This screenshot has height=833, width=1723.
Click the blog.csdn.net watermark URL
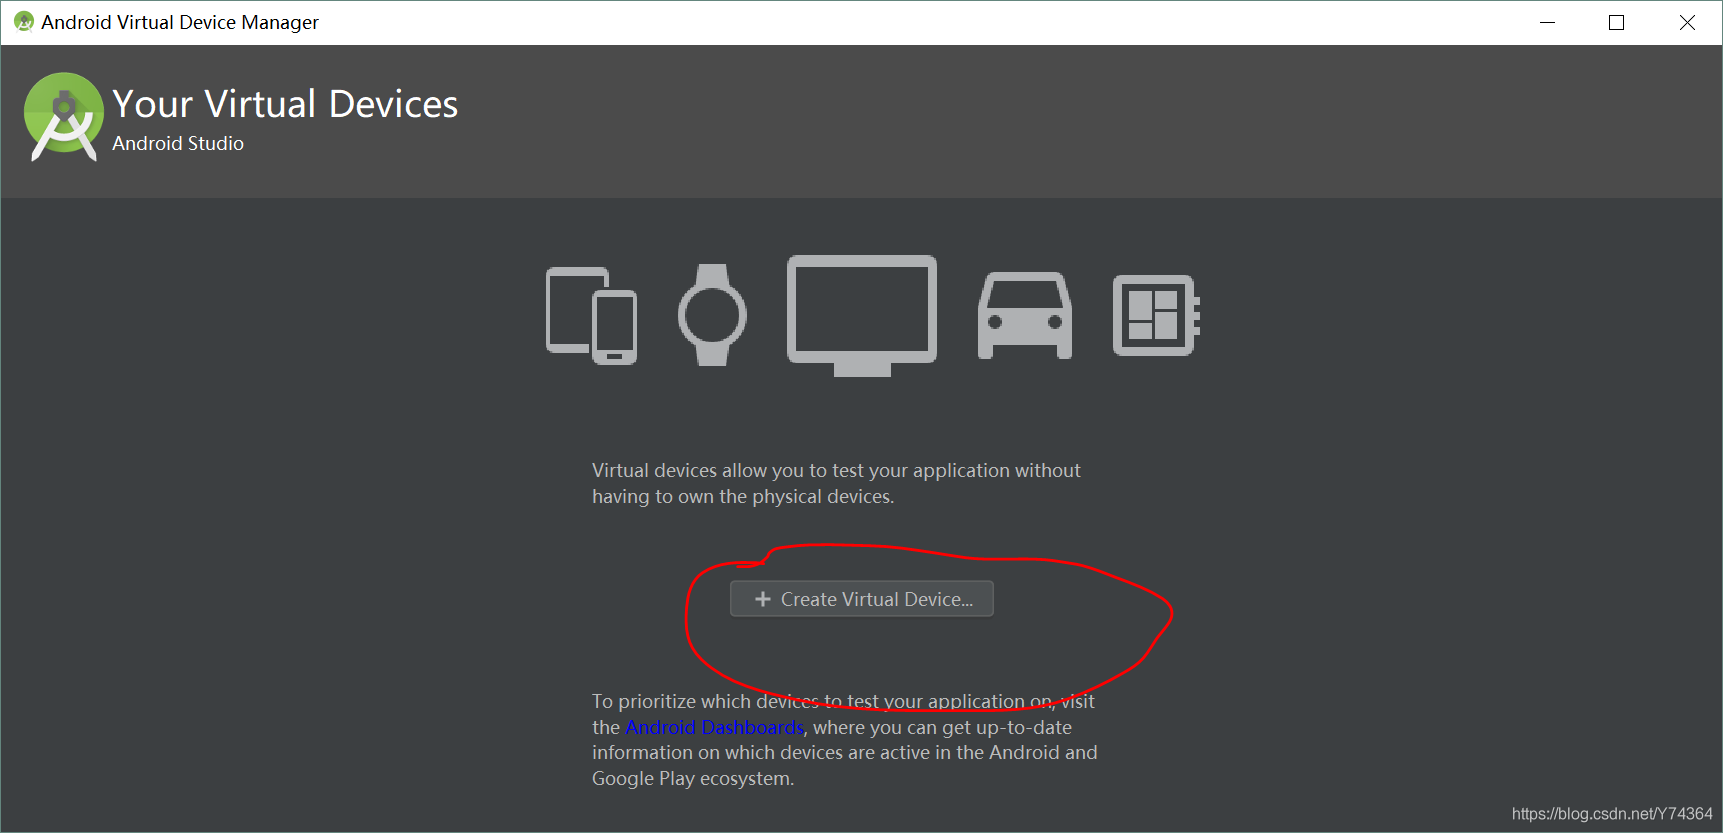pyautogui.click(x=1612, y=814)
